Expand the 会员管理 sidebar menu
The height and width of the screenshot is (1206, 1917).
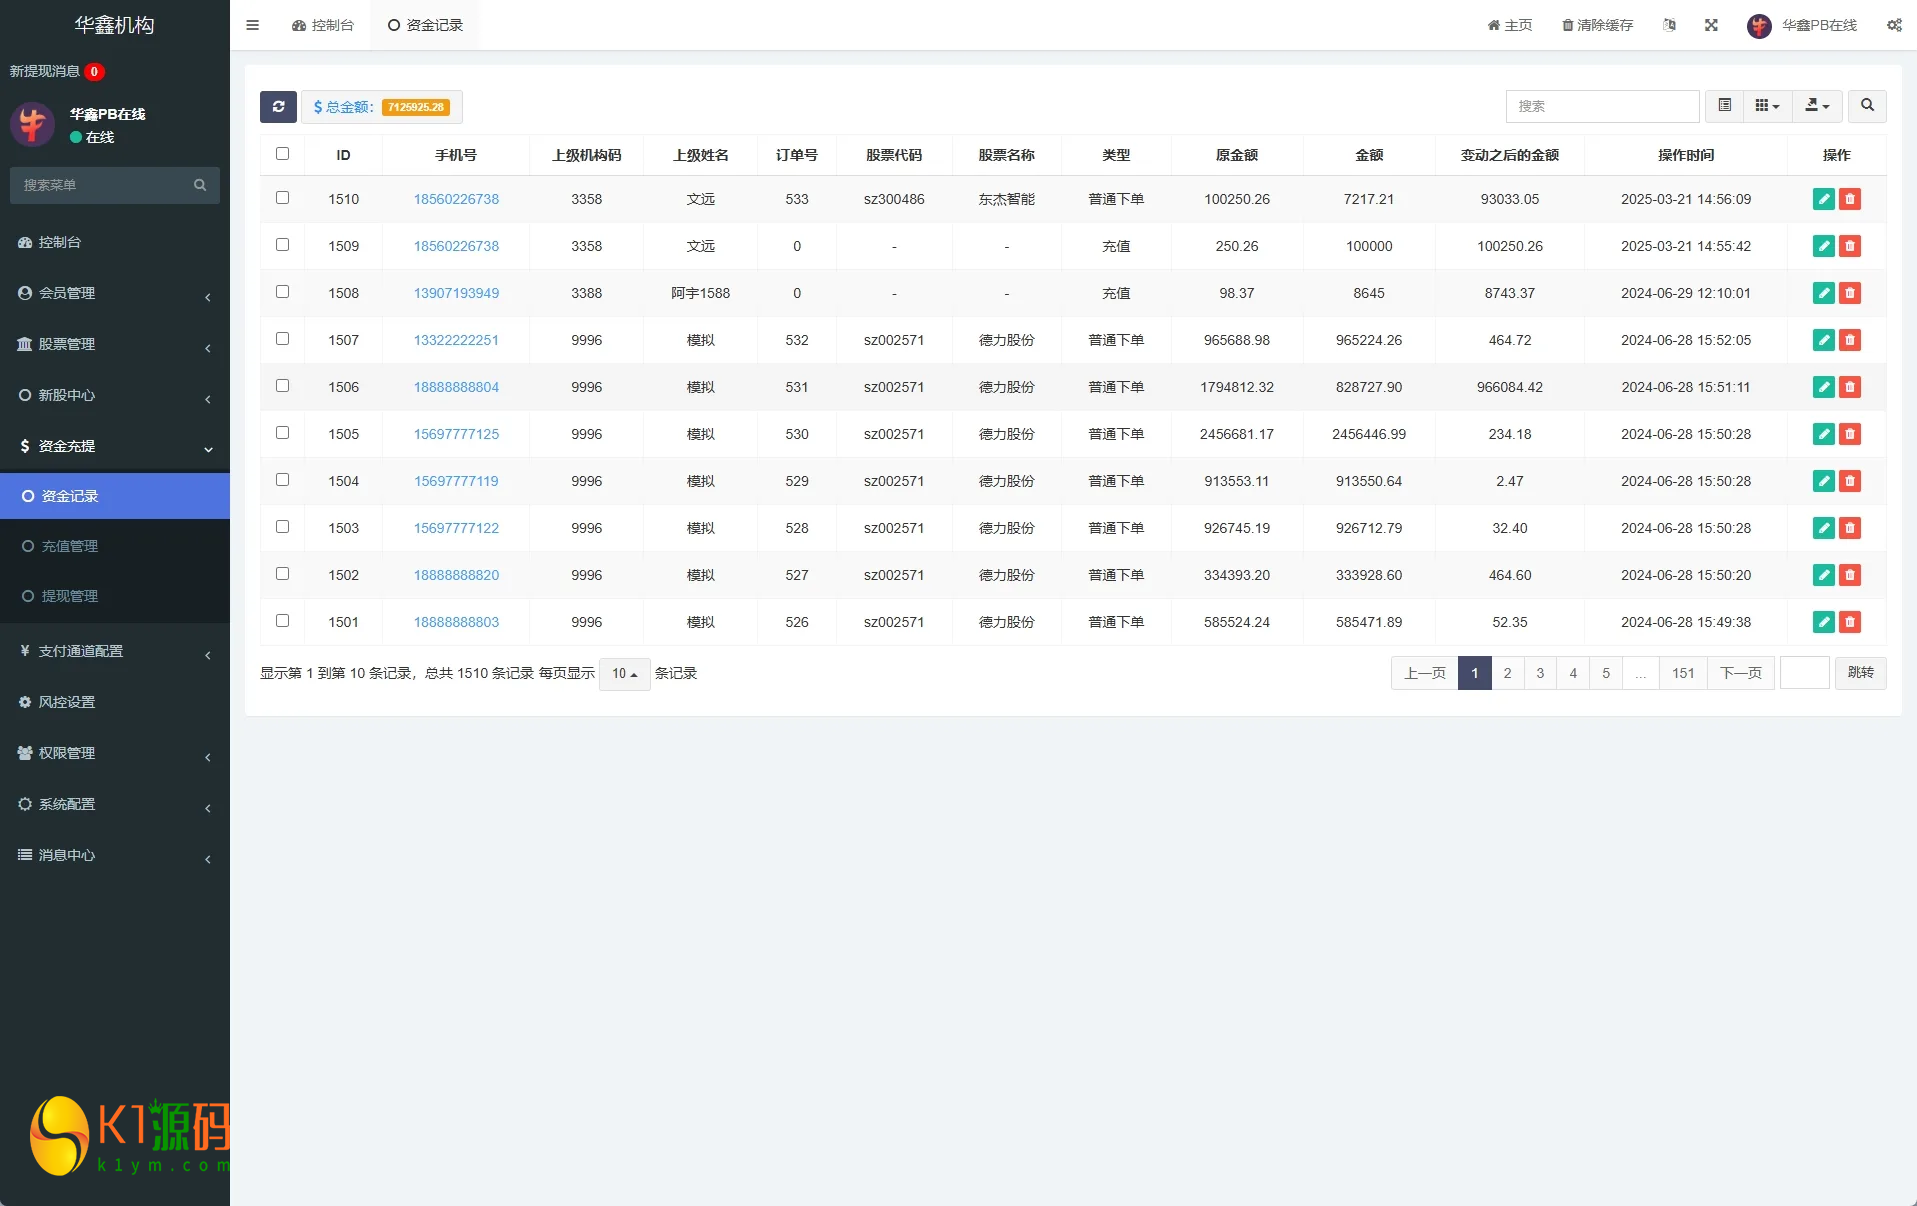coord(115,293)
